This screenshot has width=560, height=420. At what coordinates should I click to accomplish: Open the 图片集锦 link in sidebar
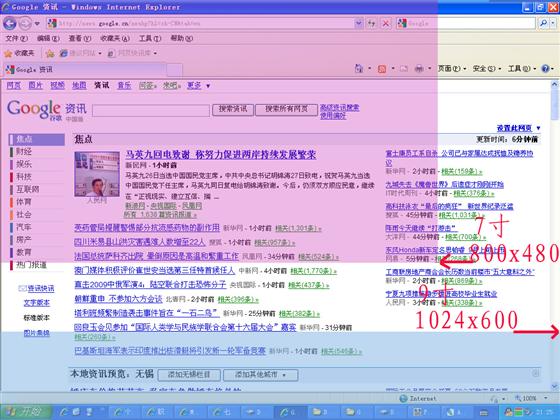(x=36, y=333)
